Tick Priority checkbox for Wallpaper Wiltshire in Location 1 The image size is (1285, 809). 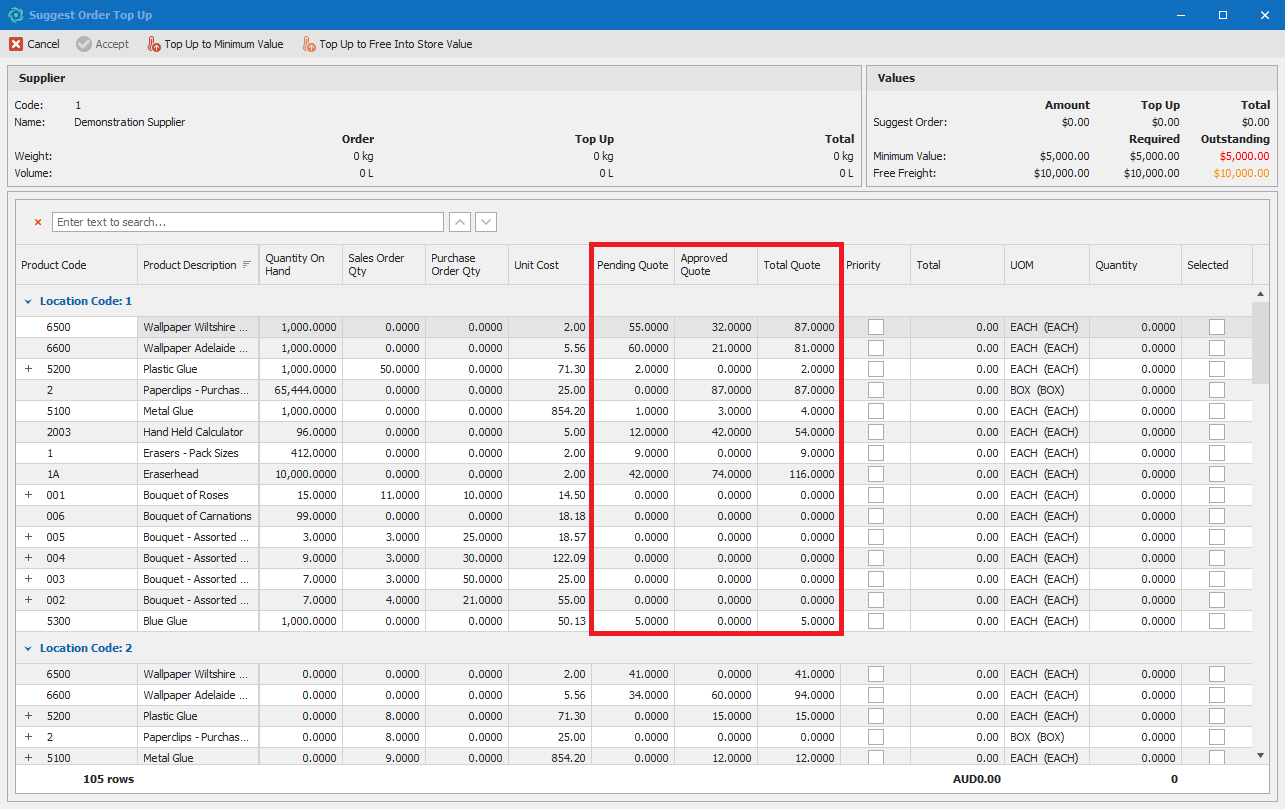(x=876, y=327)
